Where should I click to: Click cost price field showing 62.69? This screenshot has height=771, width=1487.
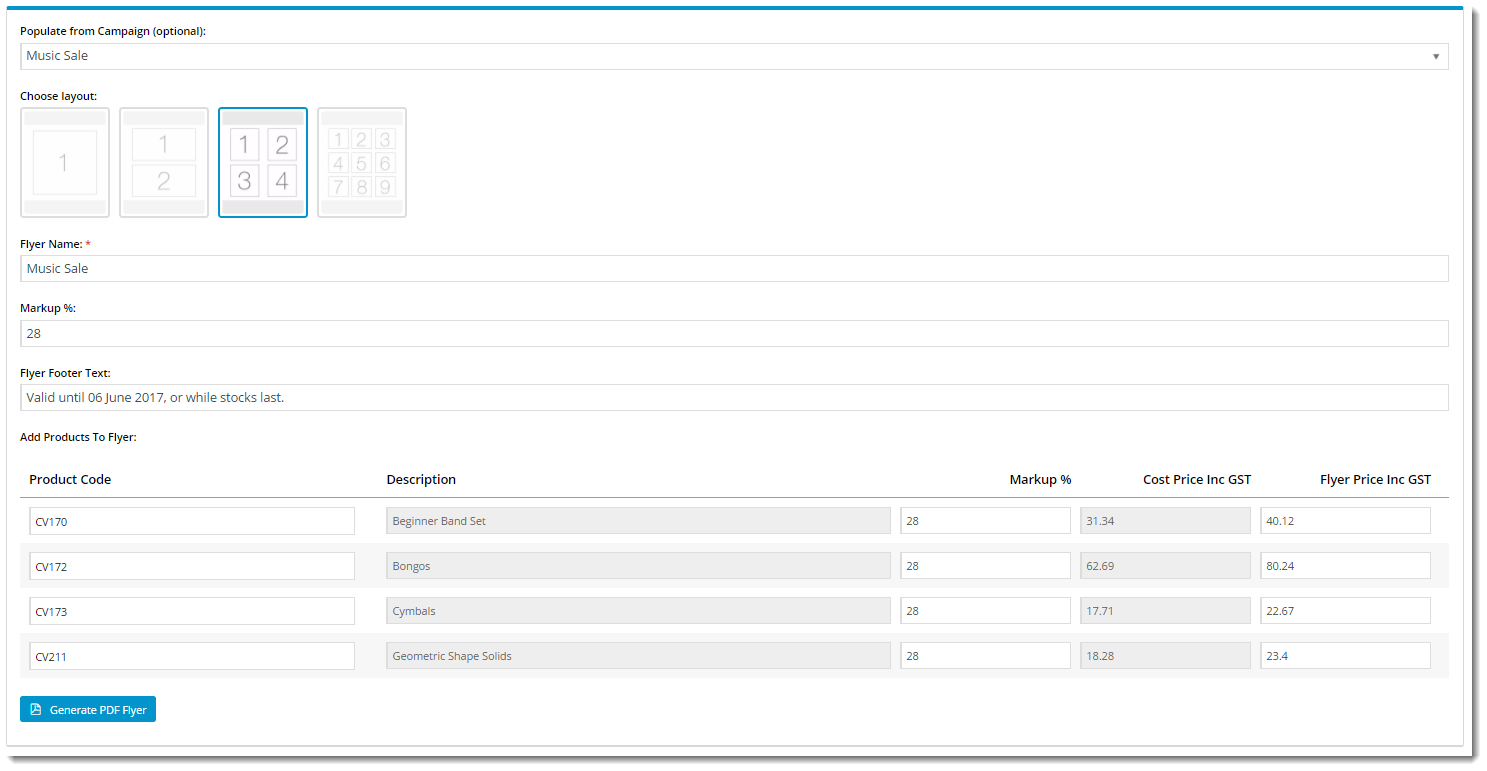1165,566
